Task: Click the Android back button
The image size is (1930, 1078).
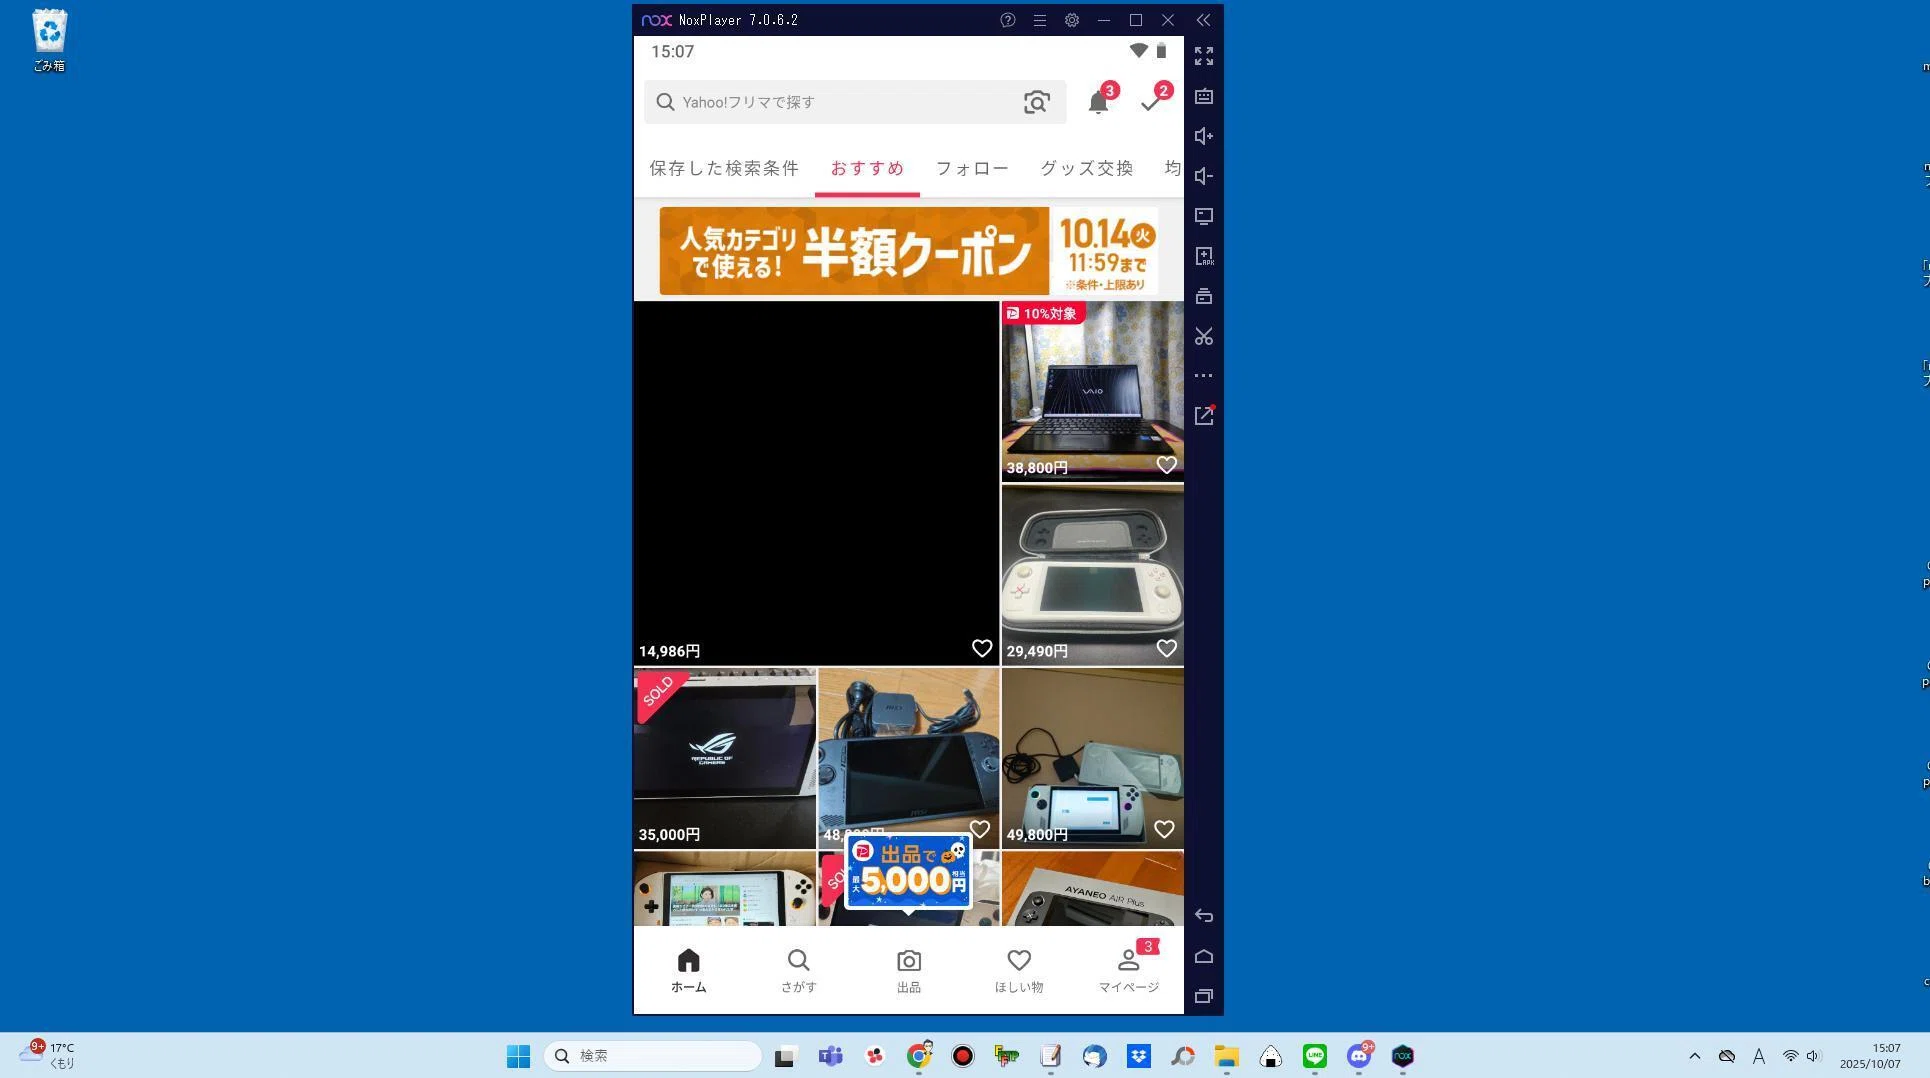Action: (x=1204, y=916)
